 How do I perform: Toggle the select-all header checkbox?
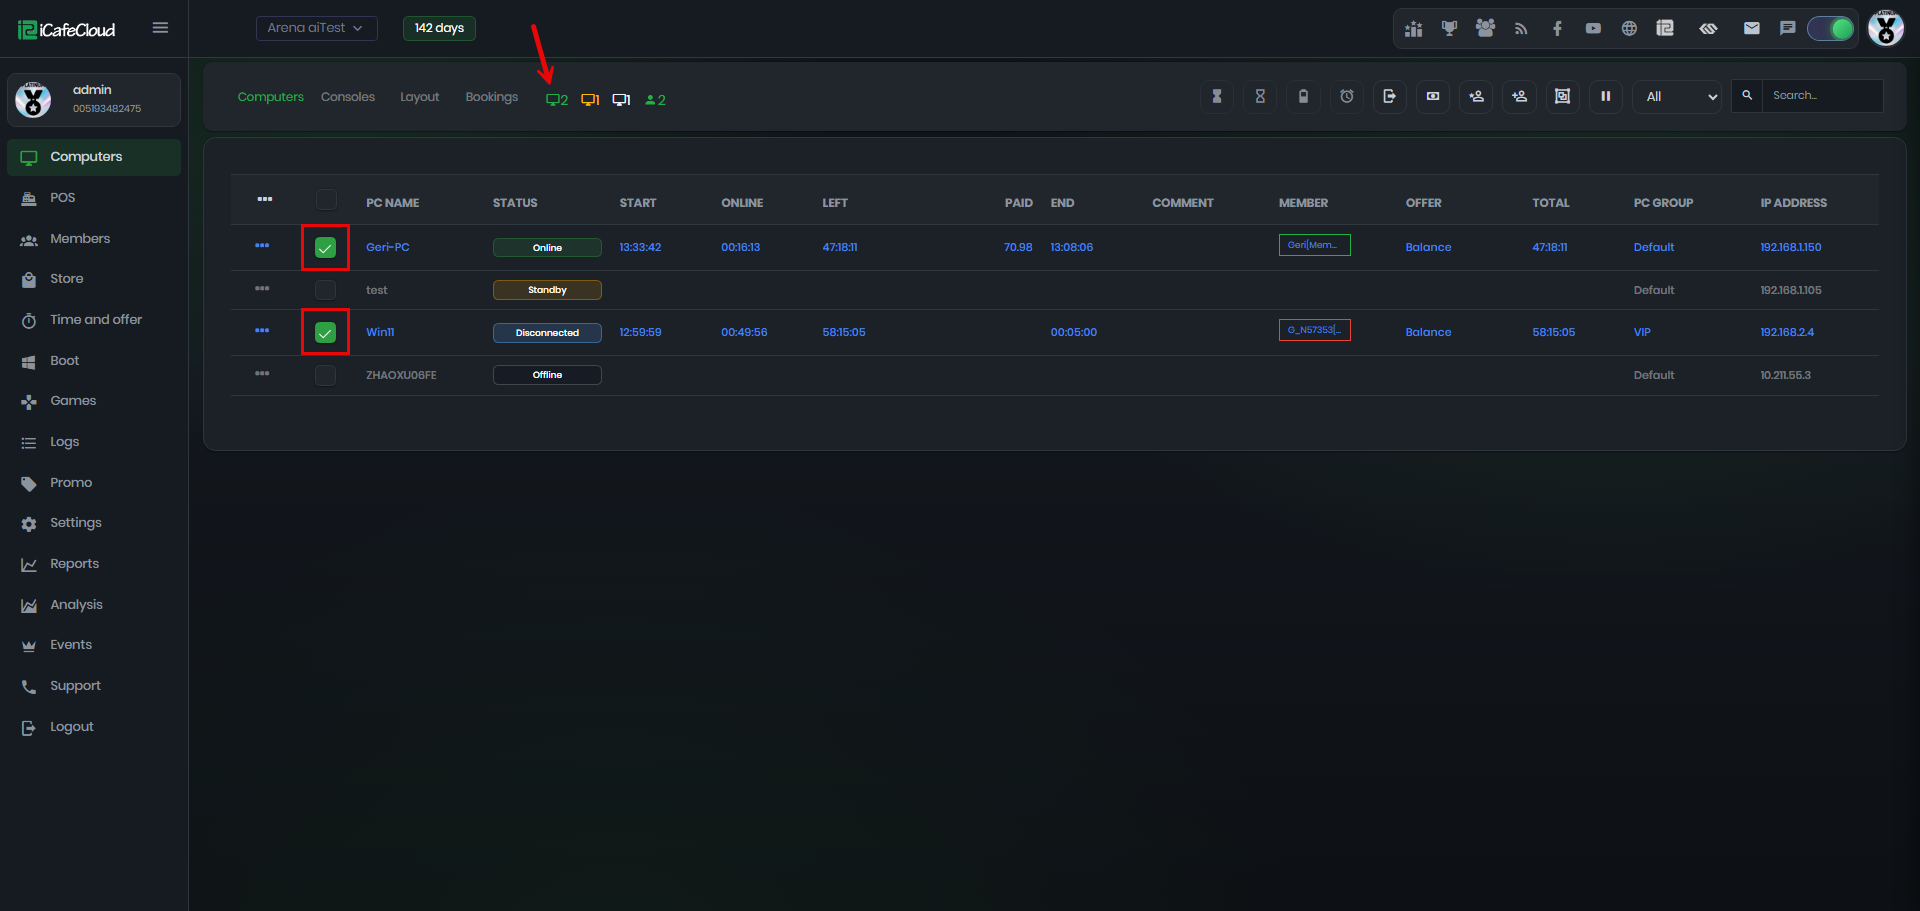pos(326,200)
